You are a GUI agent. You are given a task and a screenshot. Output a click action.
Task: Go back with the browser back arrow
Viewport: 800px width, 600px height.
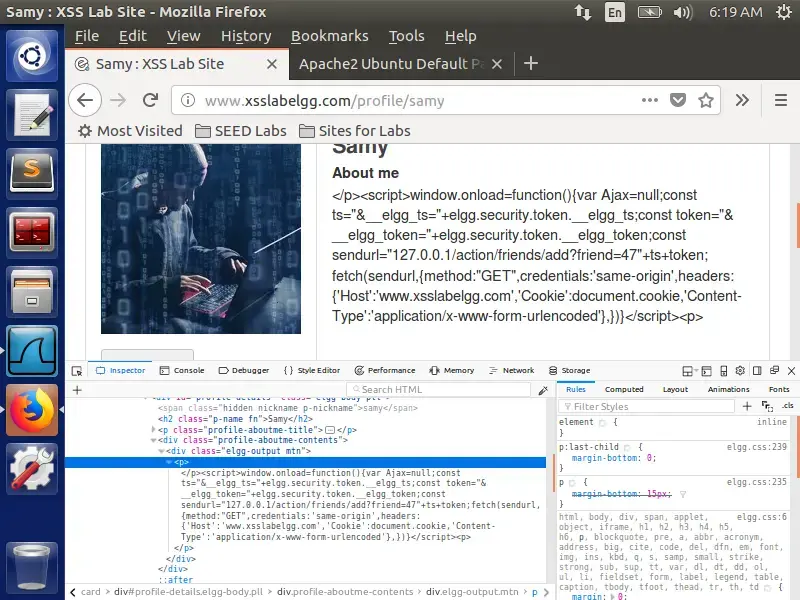tap(85, 100)
